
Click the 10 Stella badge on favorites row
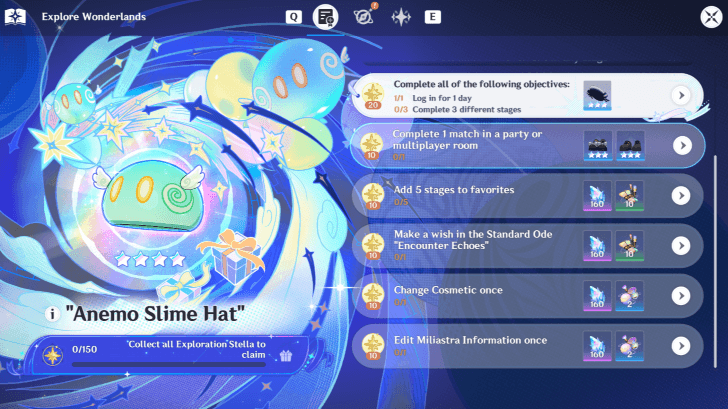click(x=373, y=196)
